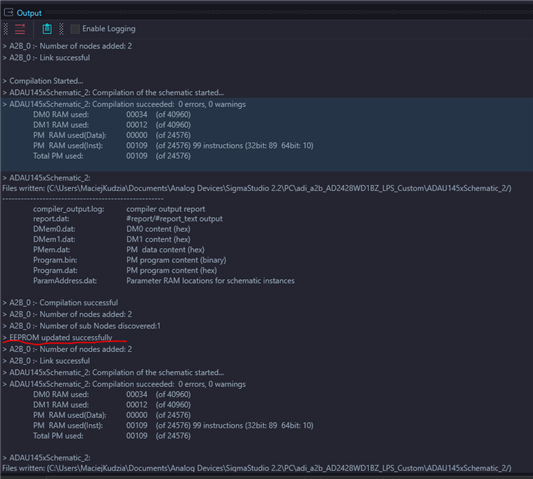Select the Output panel title
The height and width of the screenshot is (479, 533).
click(29, 13)
